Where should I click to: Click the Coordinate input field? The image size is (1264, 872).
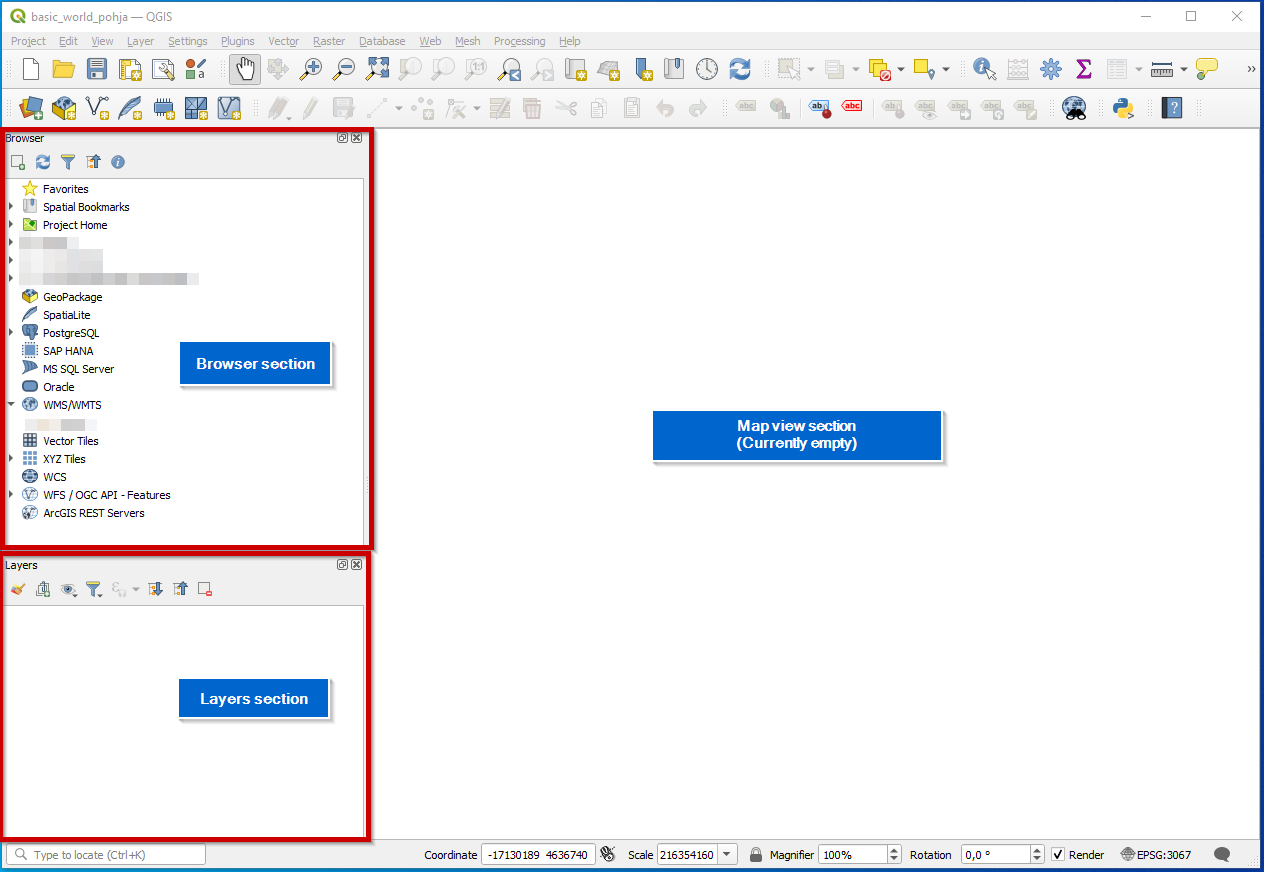538,855
